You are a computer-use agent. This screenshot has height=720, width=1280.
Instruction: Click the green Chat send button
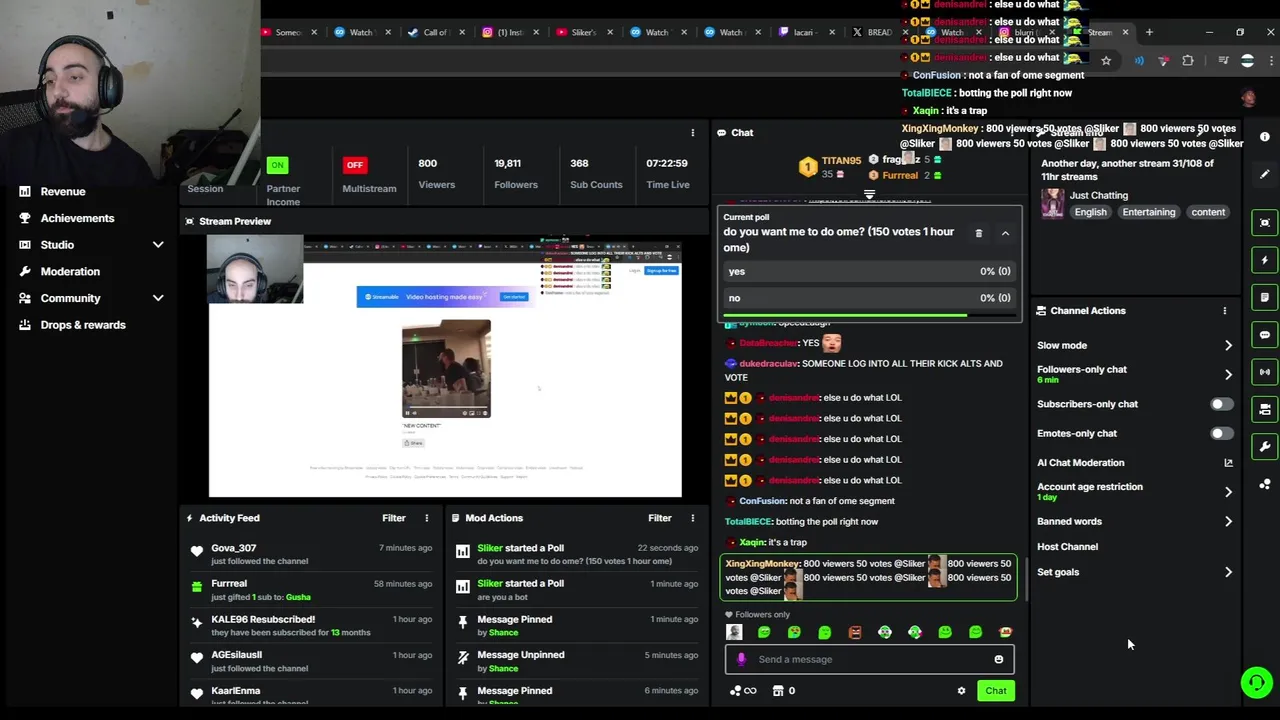point(996,691)
